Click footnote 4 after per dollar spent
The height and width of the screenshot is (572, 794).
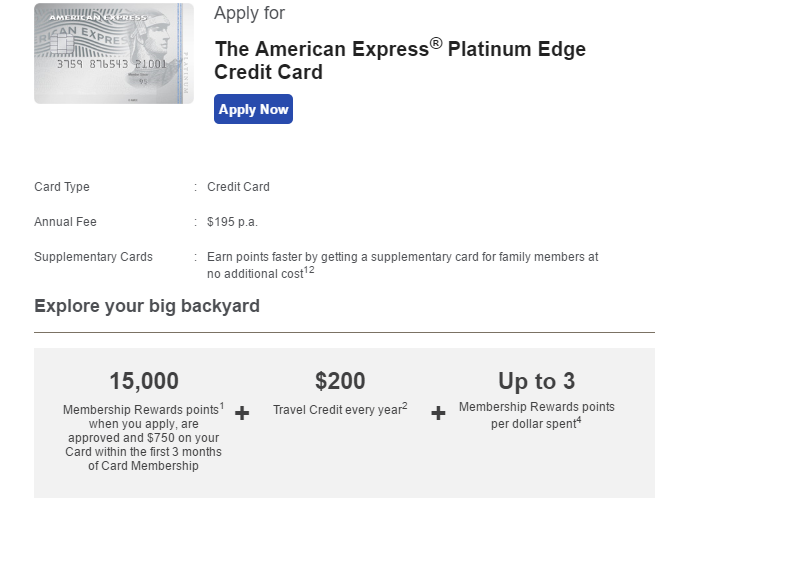point(579,420)
